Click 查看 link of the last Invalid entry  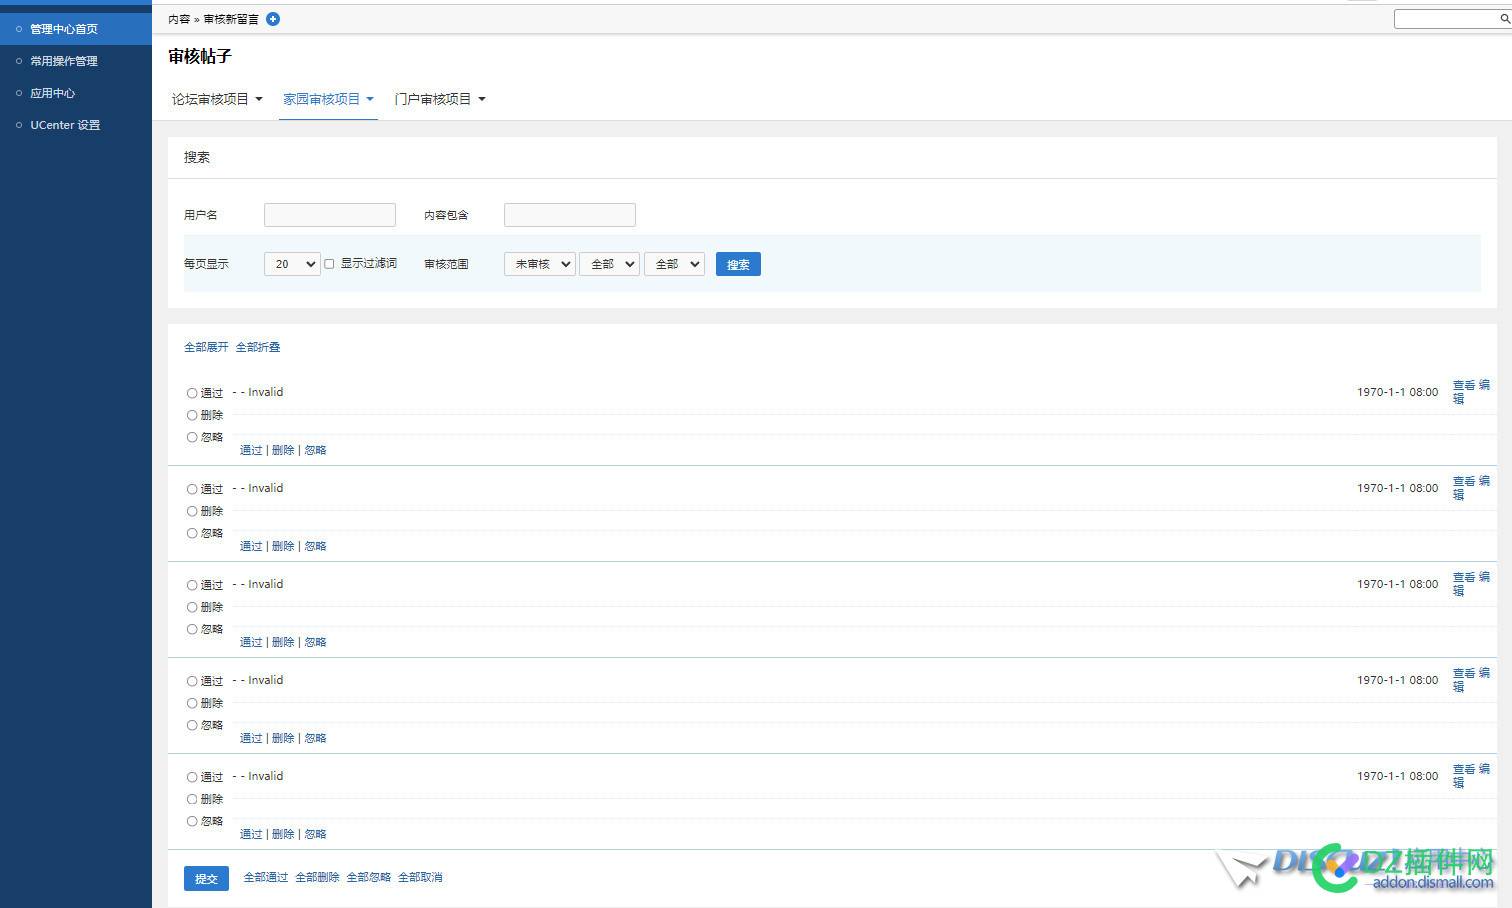[1464, 769]
